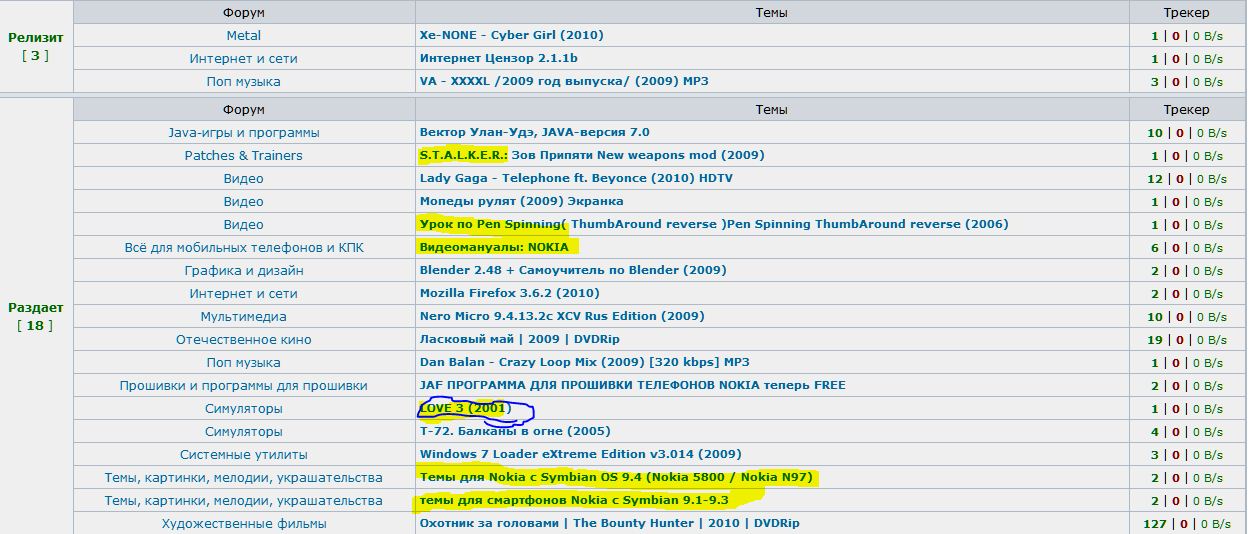Screen dimensions: 1250x534
Task: Select tracker stats 4 | 0 | 0 B/s
Action: (x=1187, y=431)
